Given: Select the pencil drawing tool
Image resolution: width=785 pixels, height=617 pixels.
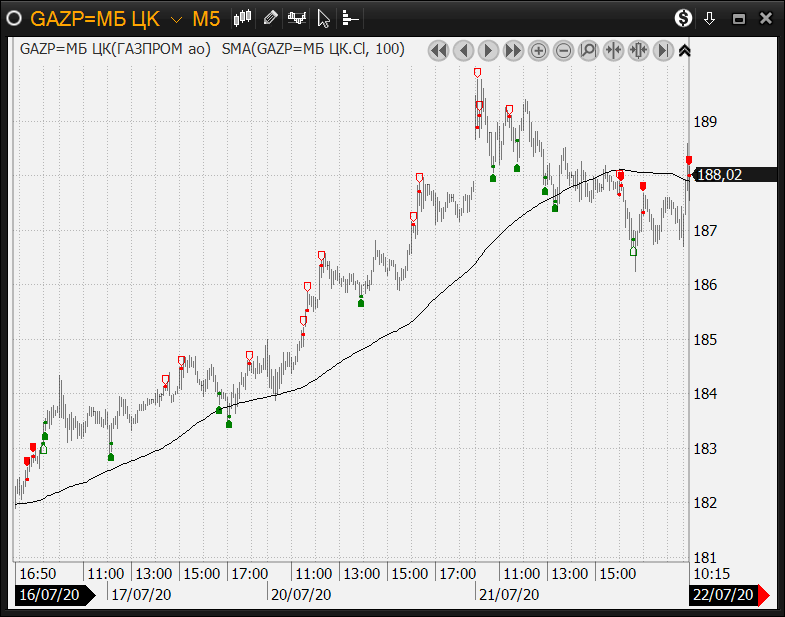Looking at the screenshot, I should point(270,18).
